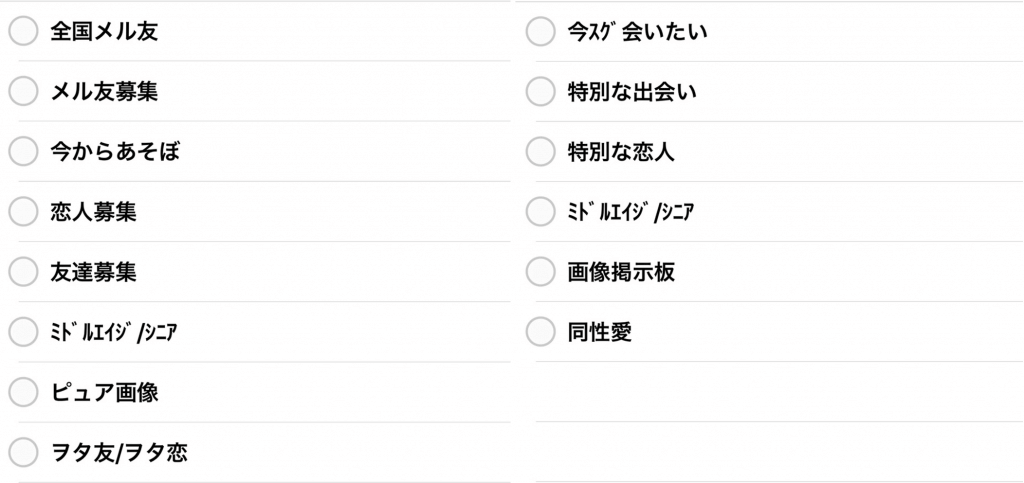The height and width of the screenshot is (483, 1024).
Task: Tap the 画像掲示板 text label
Action: 621,271
